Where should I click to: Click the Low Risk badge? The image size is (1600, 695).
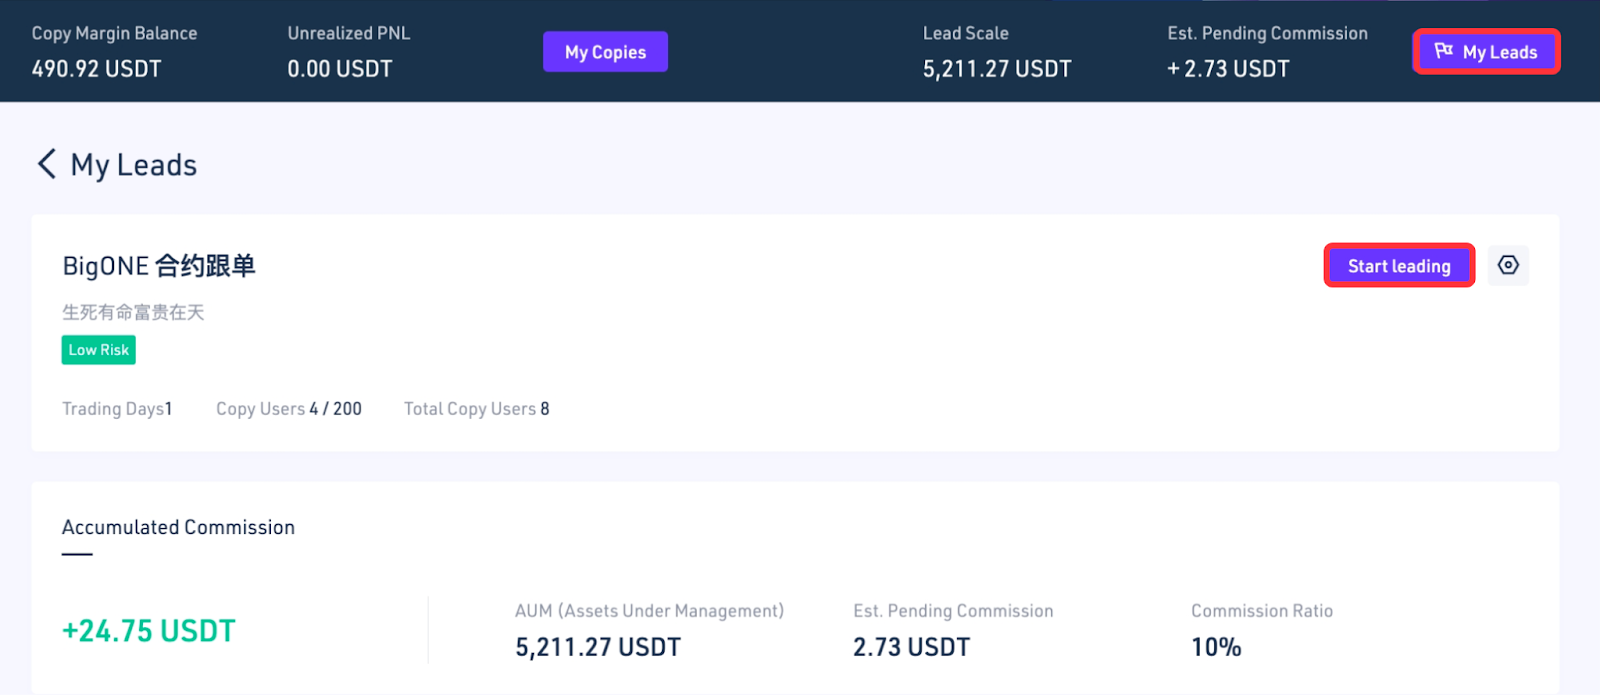point(98,350)
